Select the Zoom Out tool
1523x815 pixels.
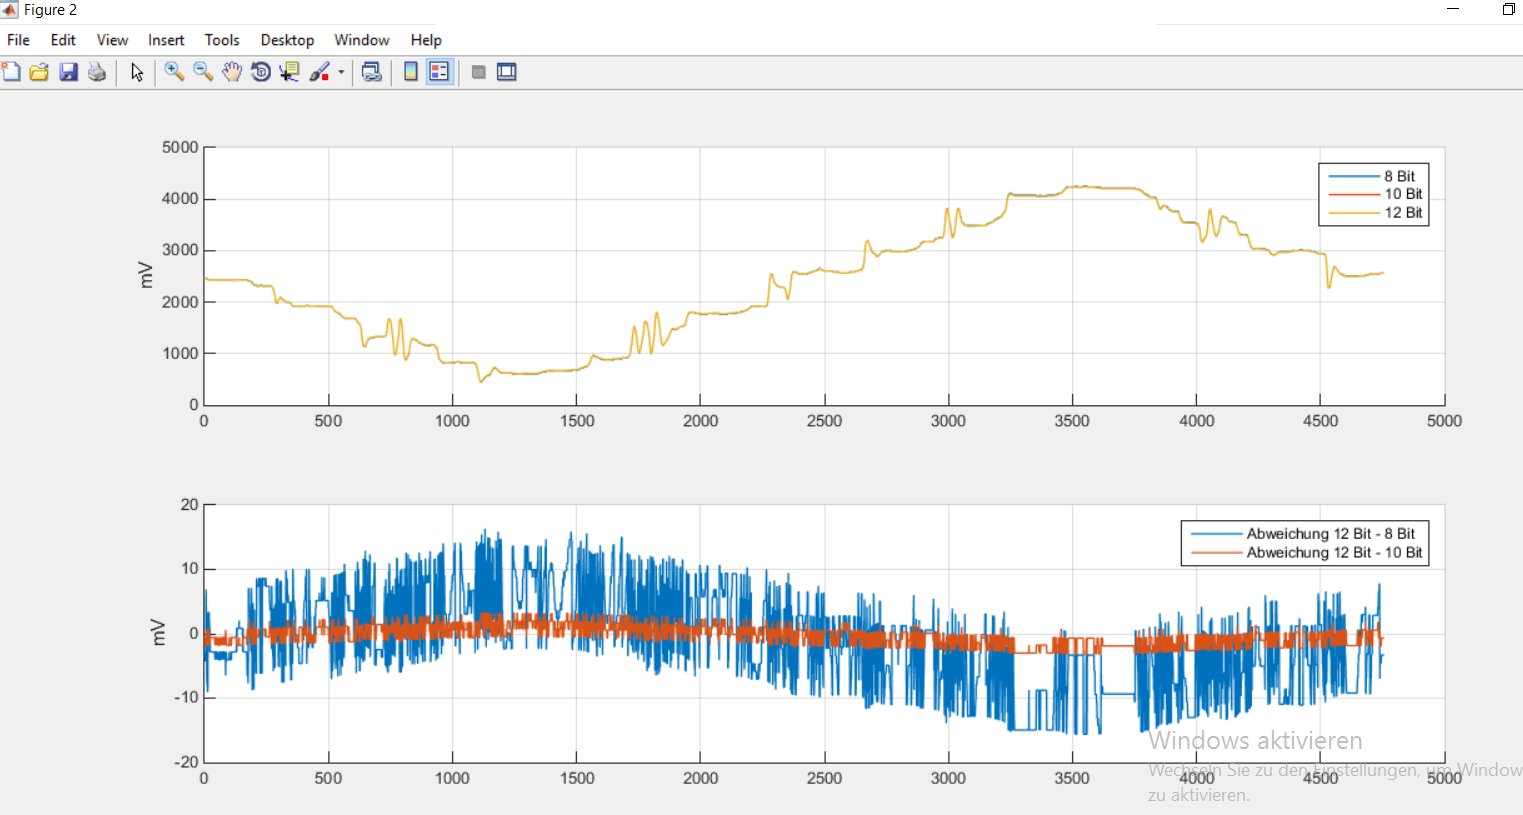pos(203,72)
